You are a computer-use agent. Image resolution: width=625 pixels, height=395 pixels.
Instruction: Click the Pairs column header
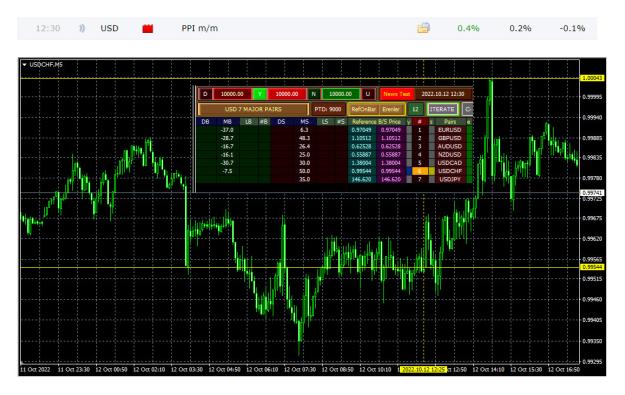pos(450,122)
